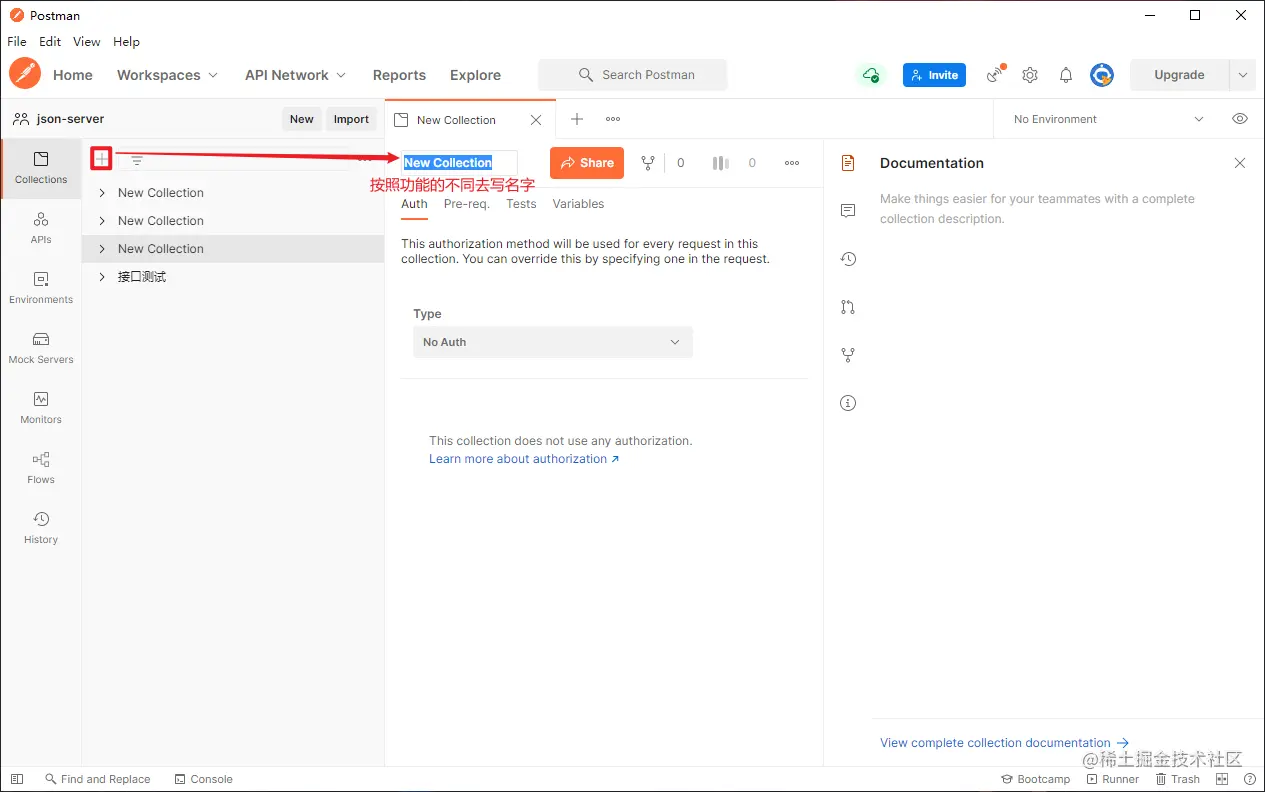Screen dimensions: 1265x792
Task: Open the auth Type No Auth dropdown
Action: [x=552, y=342]
